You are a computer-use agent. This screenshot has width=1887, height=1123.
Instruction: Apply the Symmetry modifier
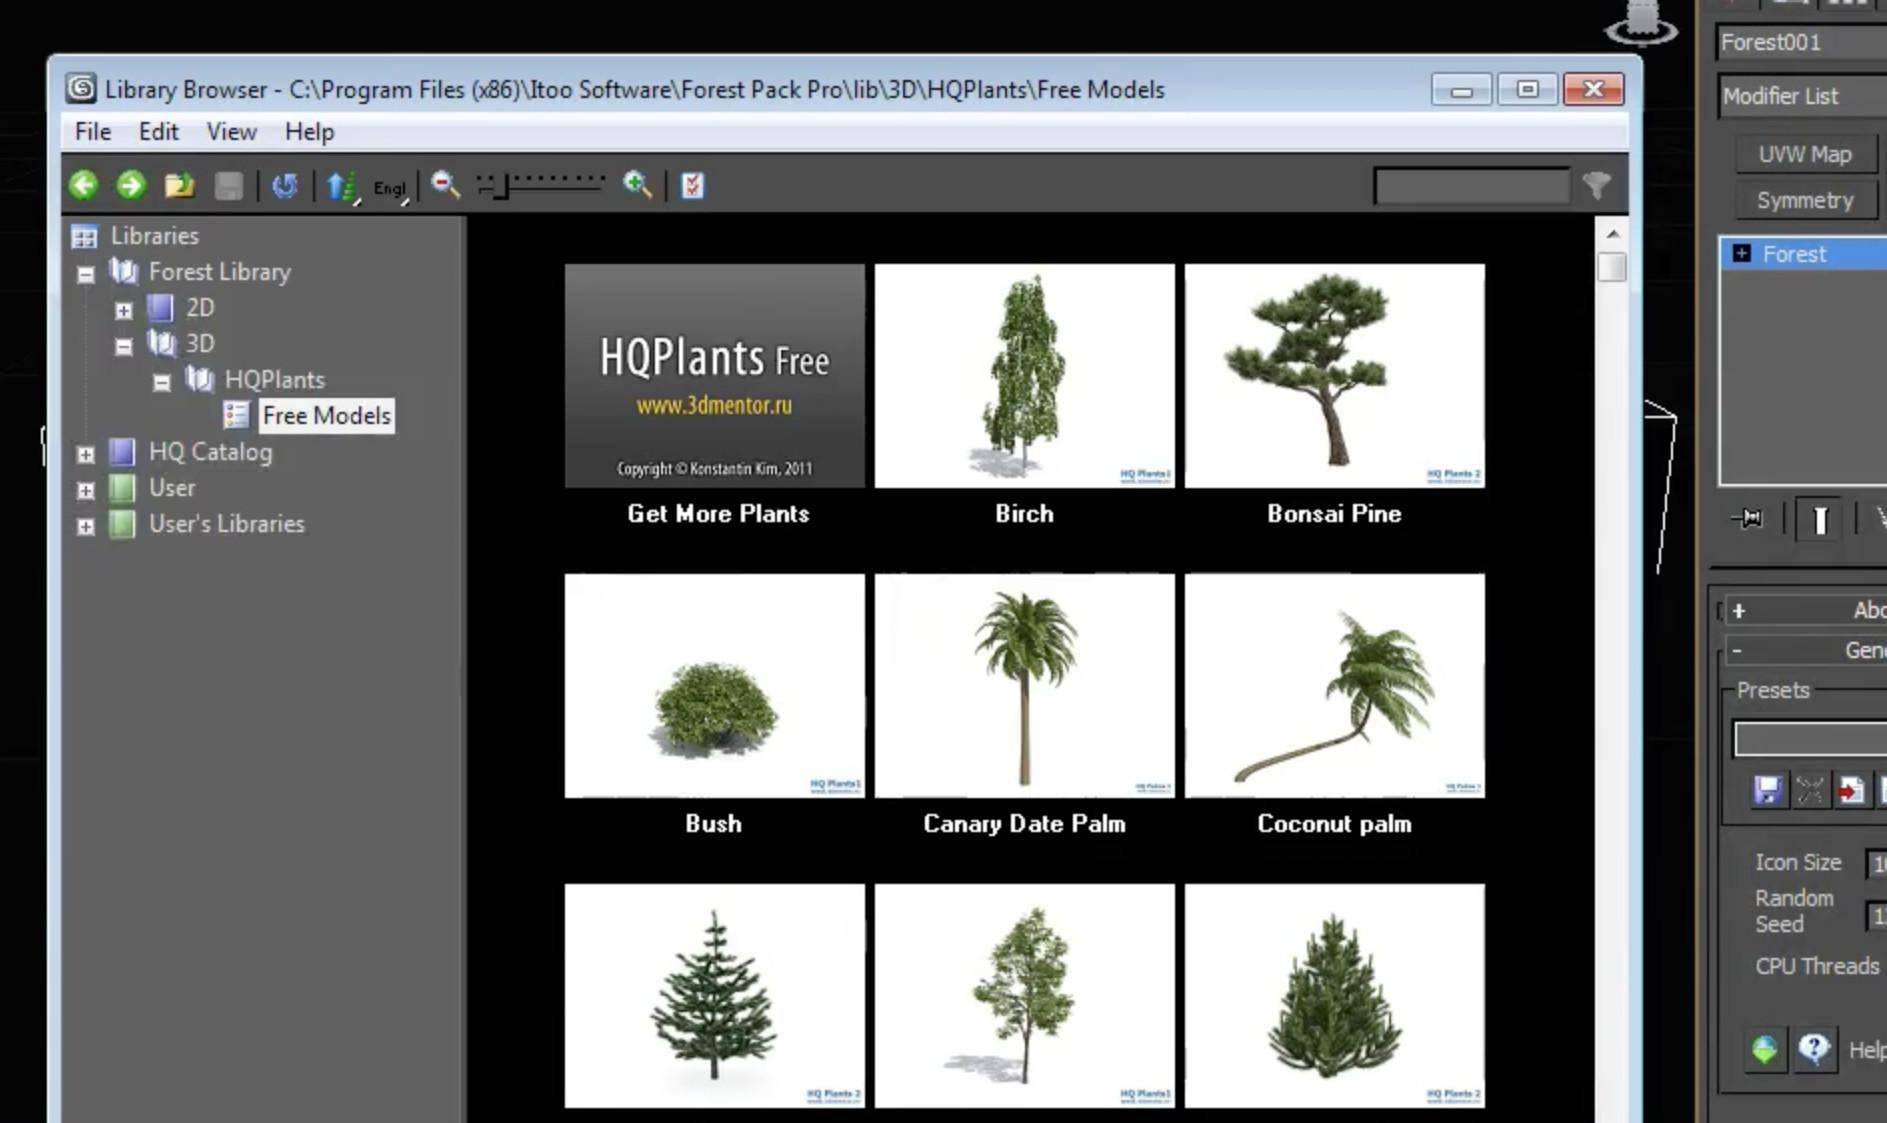(1806, 199)
